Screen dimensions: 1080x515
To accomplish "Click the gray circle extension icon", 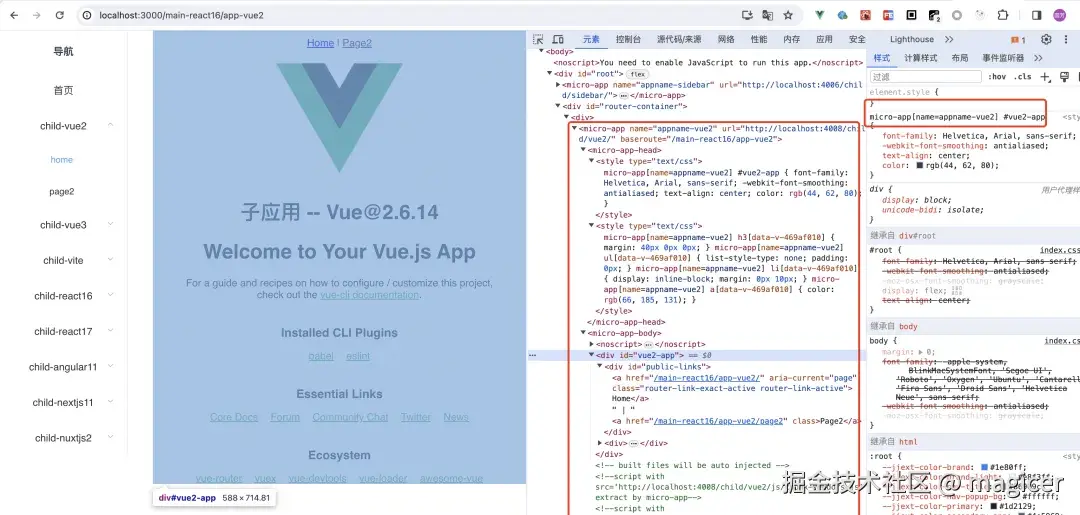I will [x=957, y=15].
